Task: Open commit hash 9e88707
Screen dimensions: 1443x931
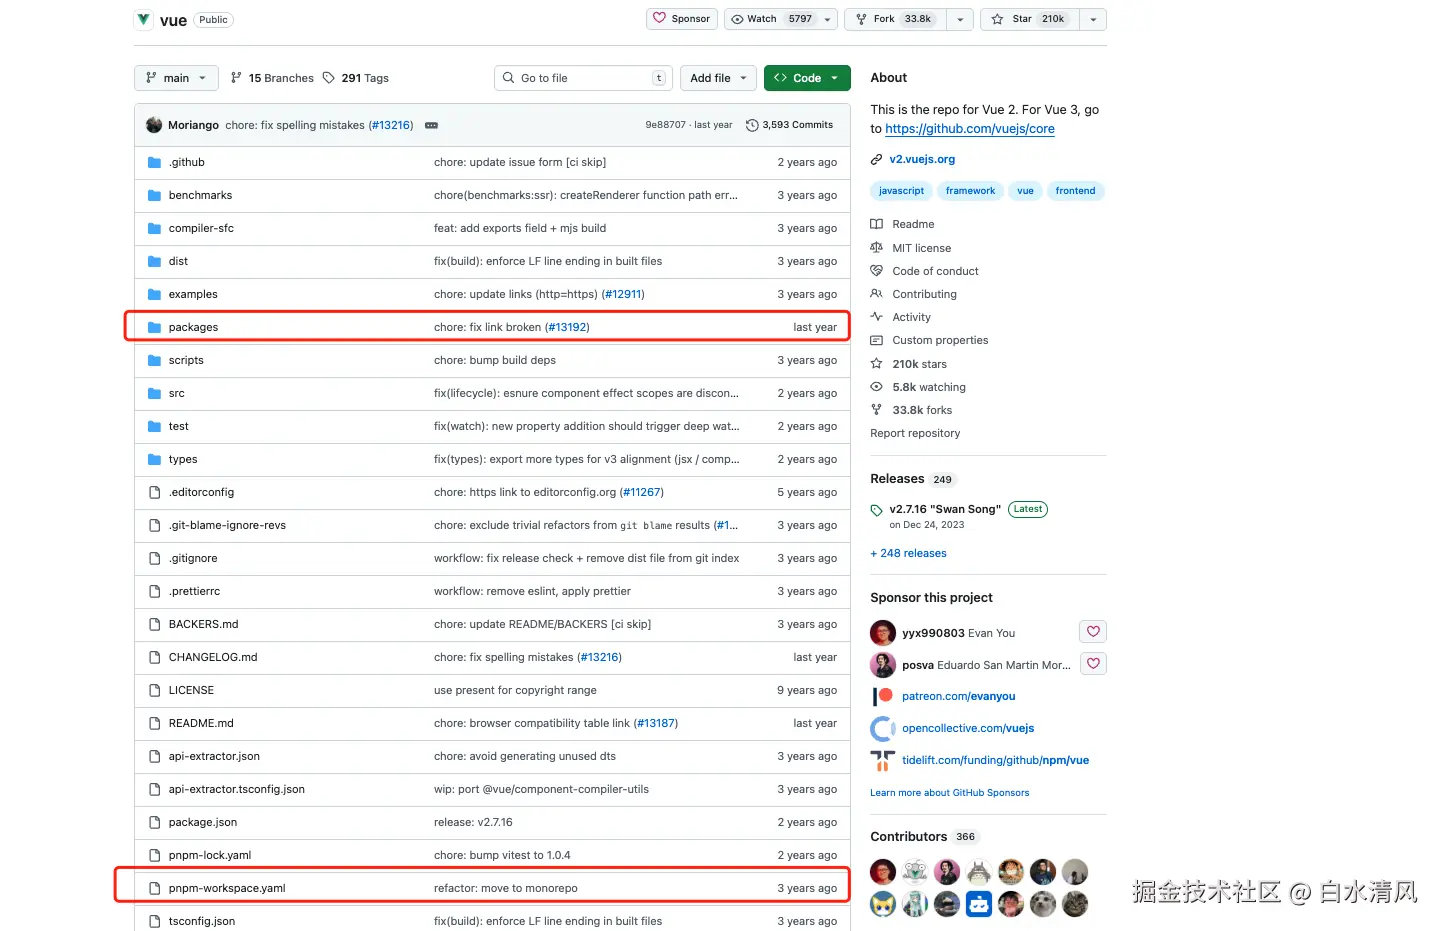Action: (665, 125)
